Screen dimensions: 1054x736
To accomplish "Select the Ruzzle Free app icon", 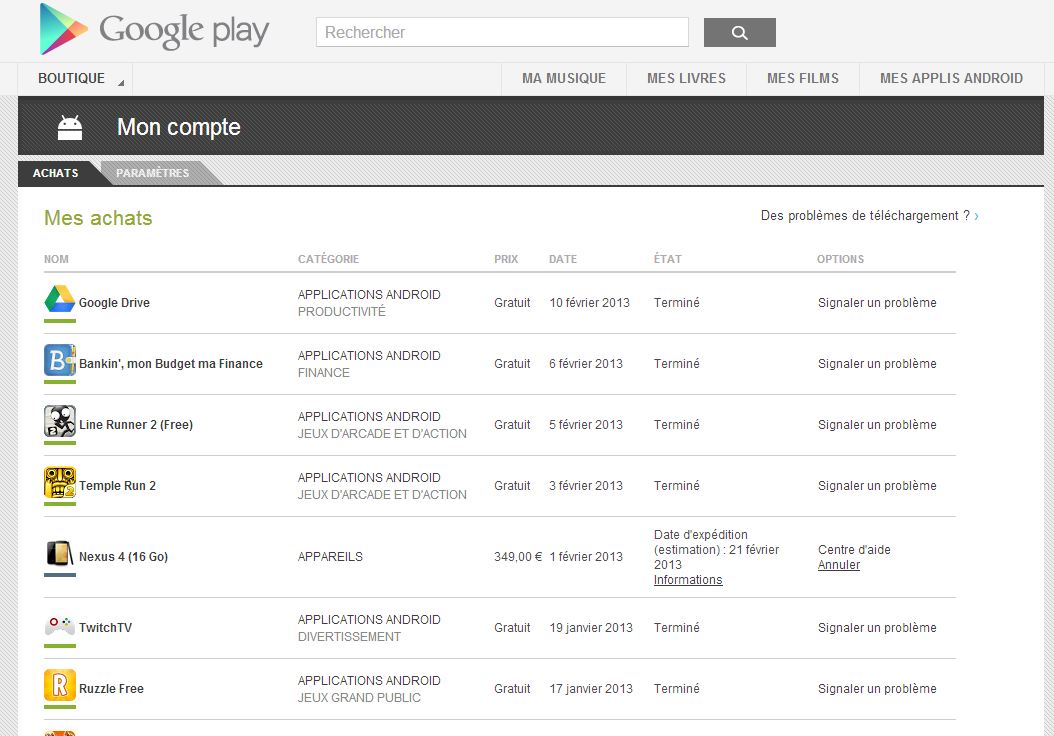I will pyautogui.click(x=60, y=686).
